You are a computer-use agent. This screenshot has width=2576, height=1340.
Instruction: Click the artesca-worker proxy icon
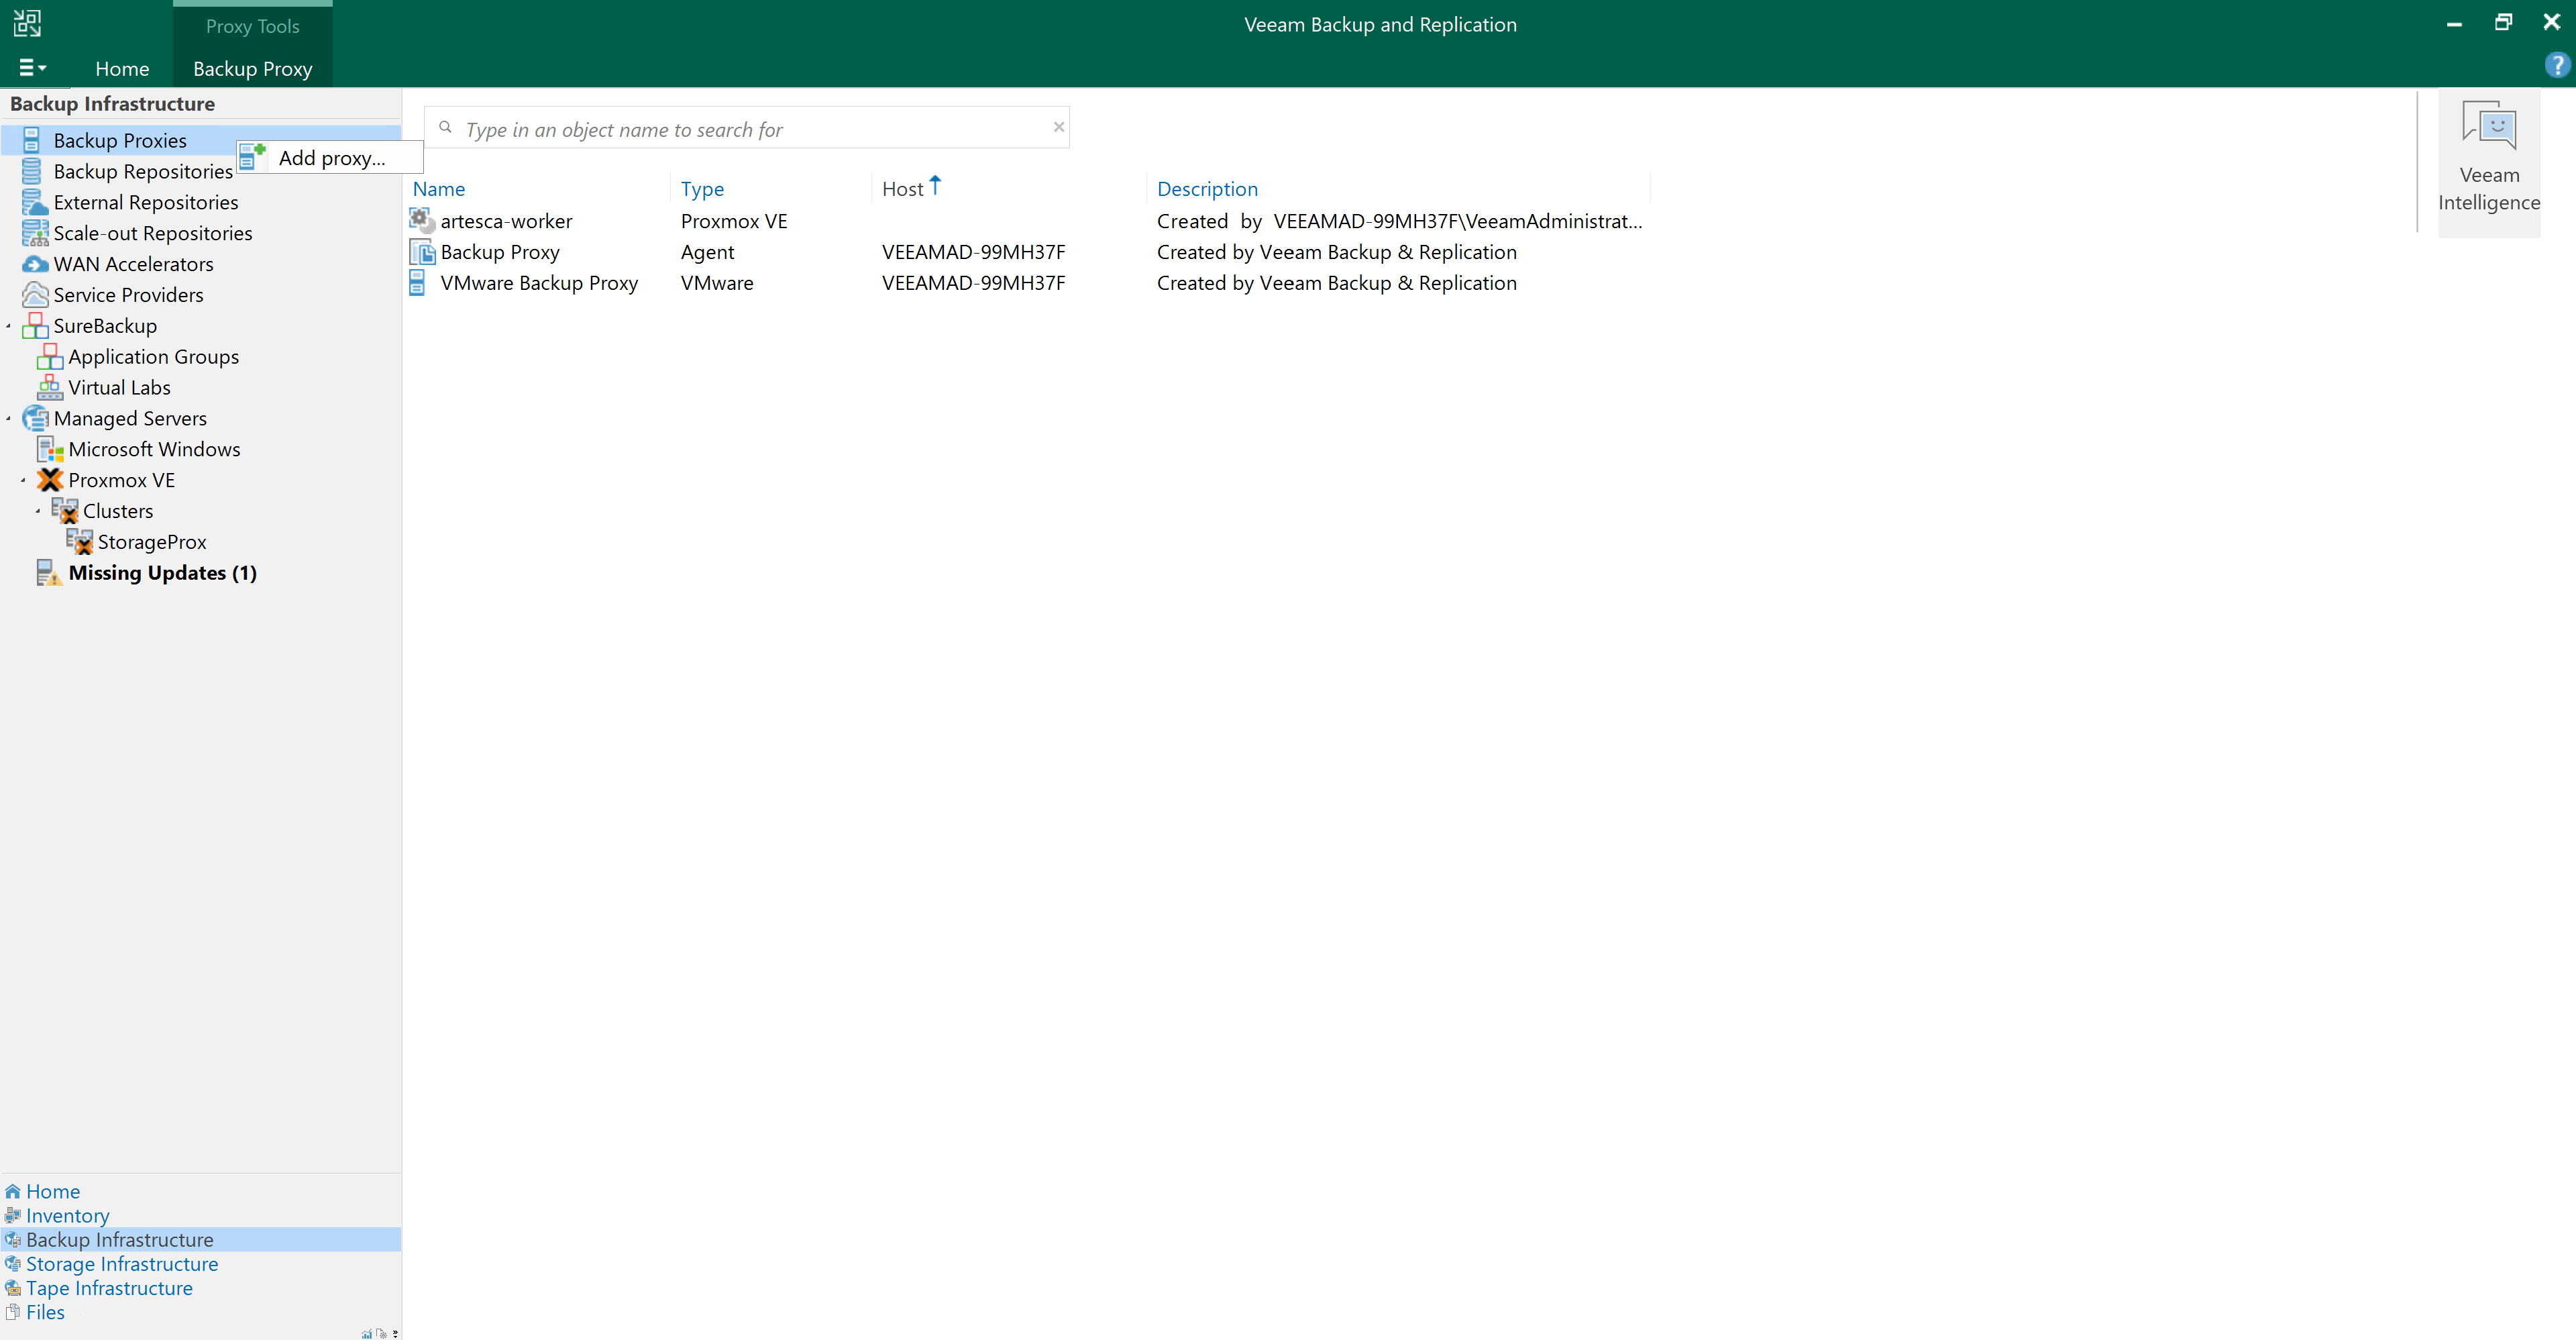(x=422, y=221)
